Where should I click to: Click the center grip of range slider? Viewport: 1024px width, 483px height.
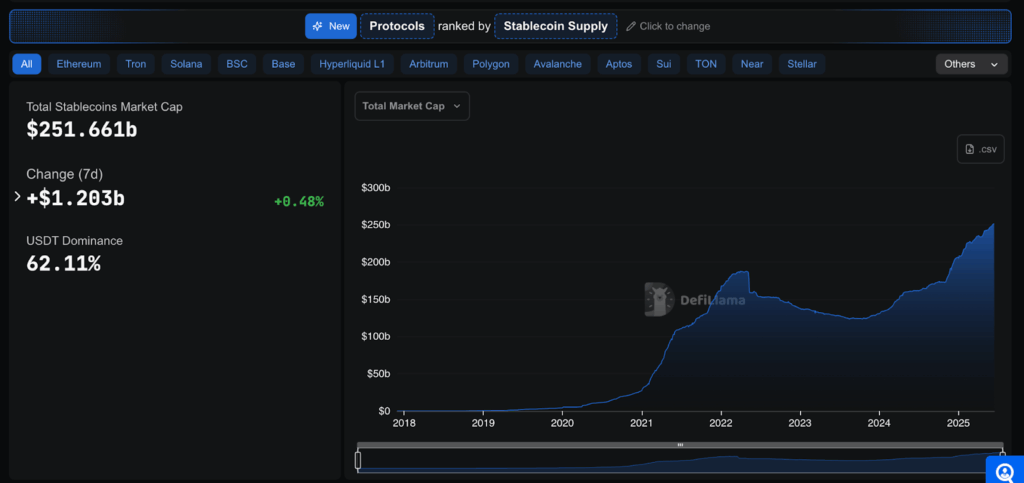[x=680, y=444]
